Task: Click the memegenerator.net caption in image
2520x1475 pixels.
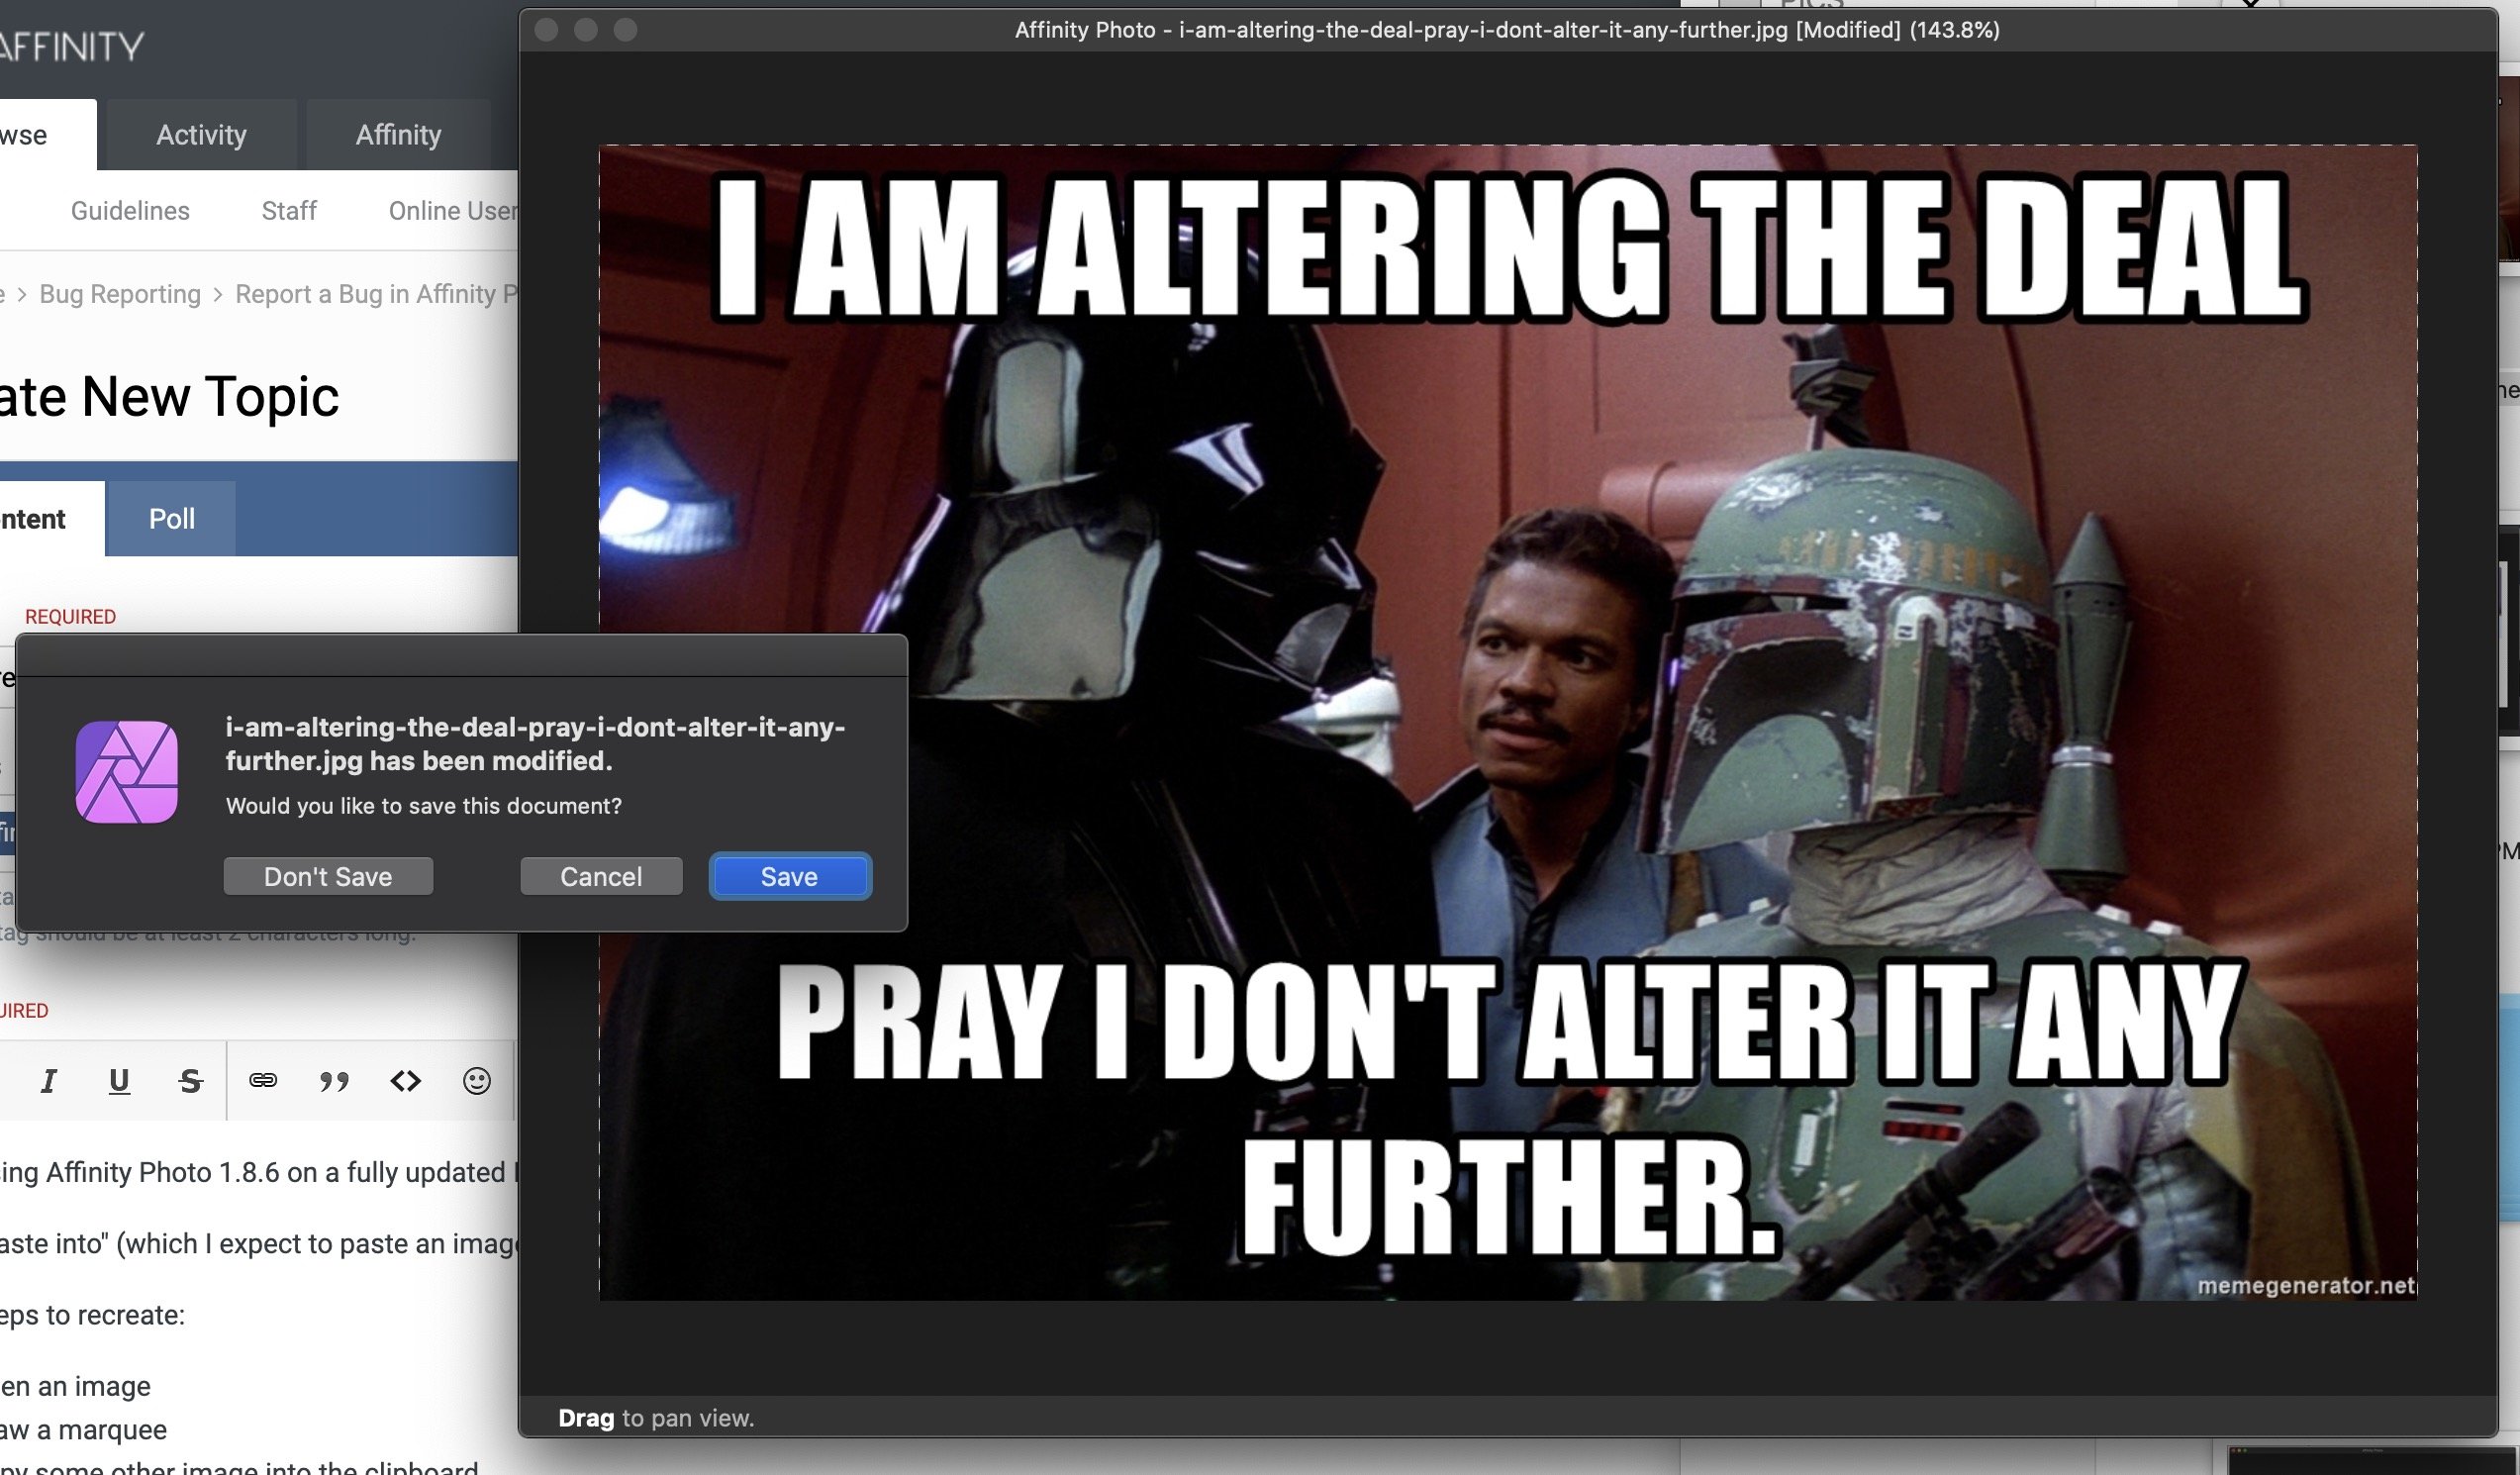Action: pyautogui.click(x=2306, y=1286)
